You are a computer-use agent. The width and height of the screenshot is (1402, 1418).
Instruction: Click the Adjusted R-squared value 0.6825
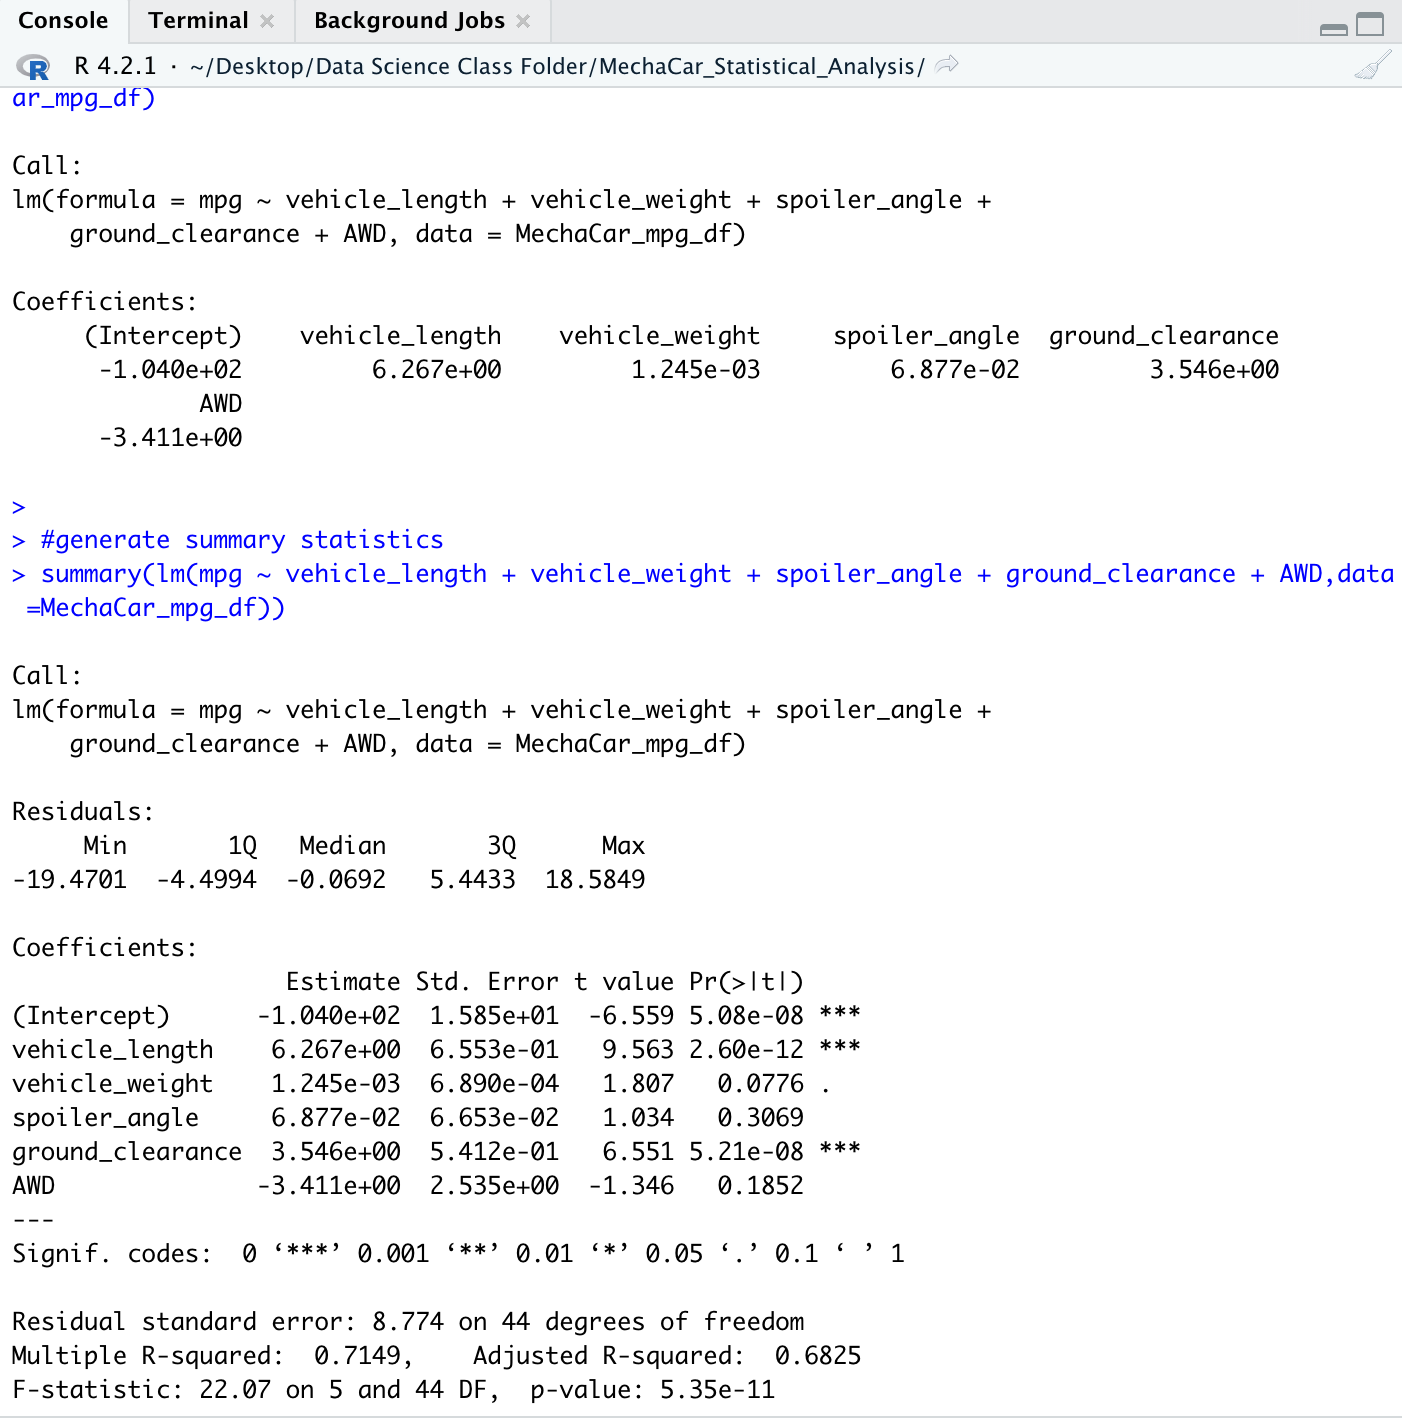coord(818,1356)
